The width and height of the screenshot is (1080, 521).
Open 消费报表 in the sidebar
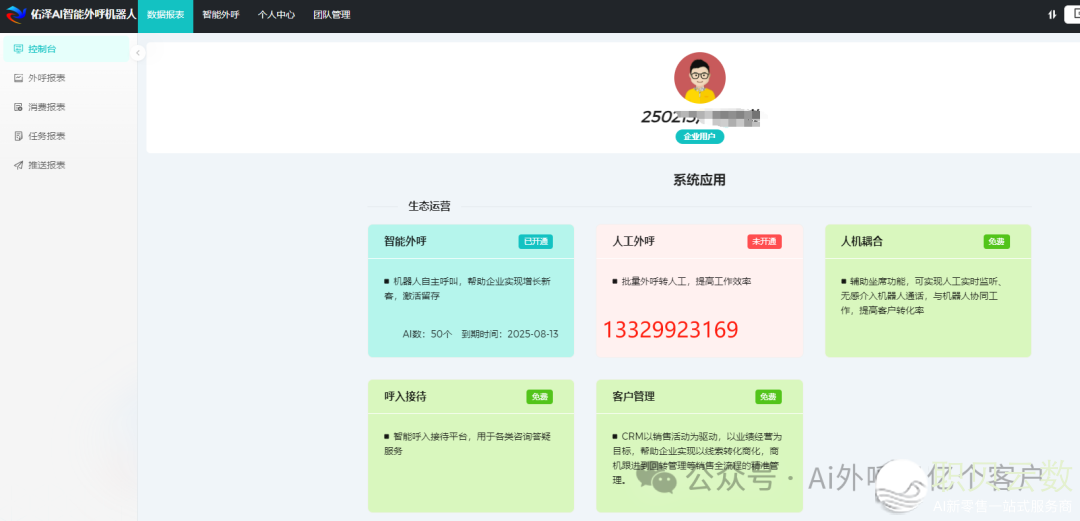tap(46, 107)
